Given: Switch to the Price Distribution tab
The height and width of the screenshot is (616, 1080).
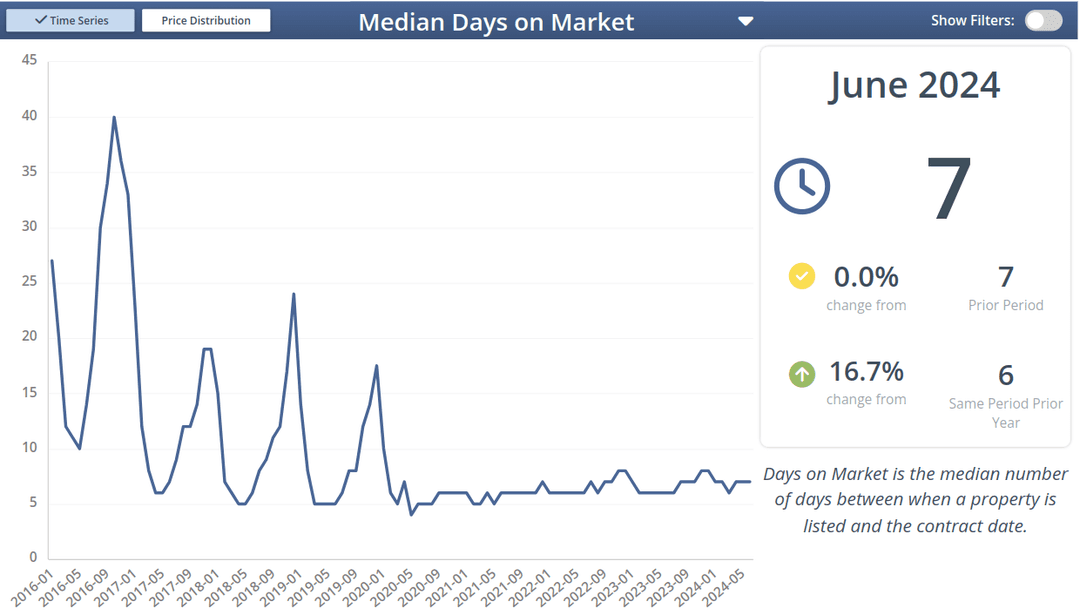Looking at the screenshot, I should click(x=206, y=19).
